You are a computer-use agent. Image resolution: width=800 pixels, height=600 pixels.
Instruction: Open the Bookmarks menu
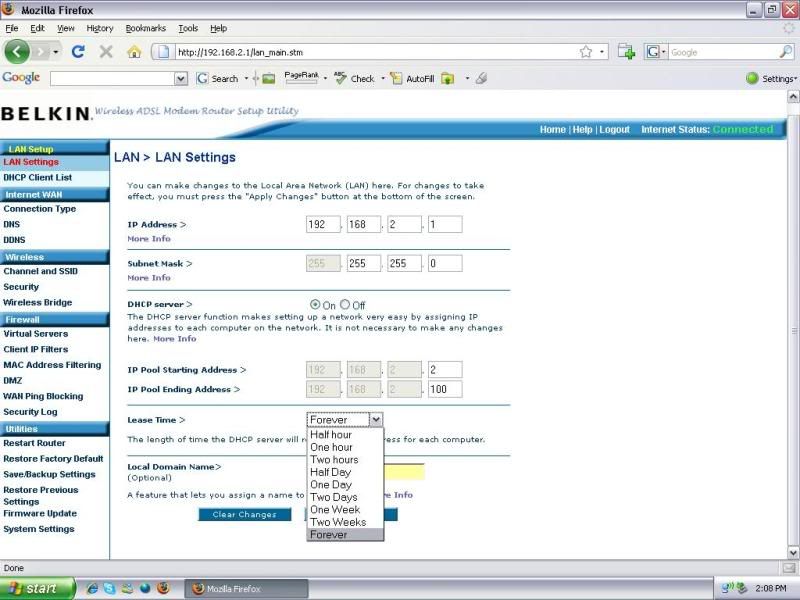pyautogui.click(x=145, y=29)
